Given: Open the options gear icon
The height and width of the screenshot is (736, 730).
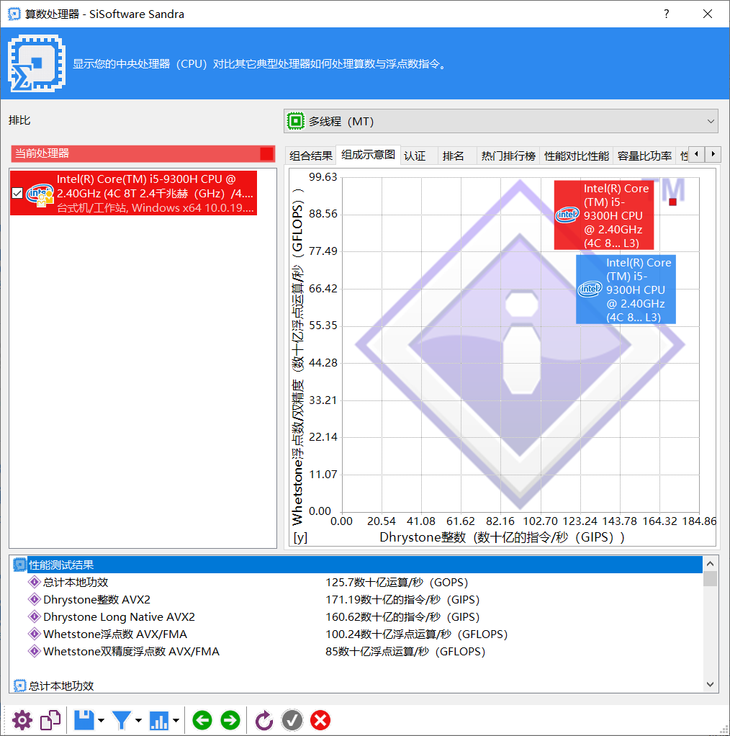Looking at the screenshot, I should click(22, 720).
